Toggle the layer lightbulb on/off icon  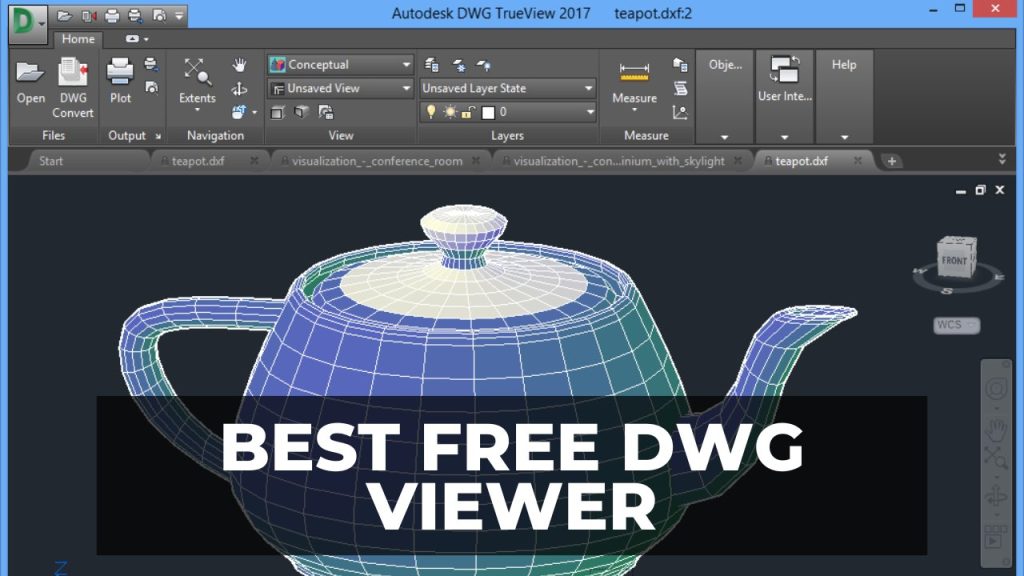(x=431, y=112)
